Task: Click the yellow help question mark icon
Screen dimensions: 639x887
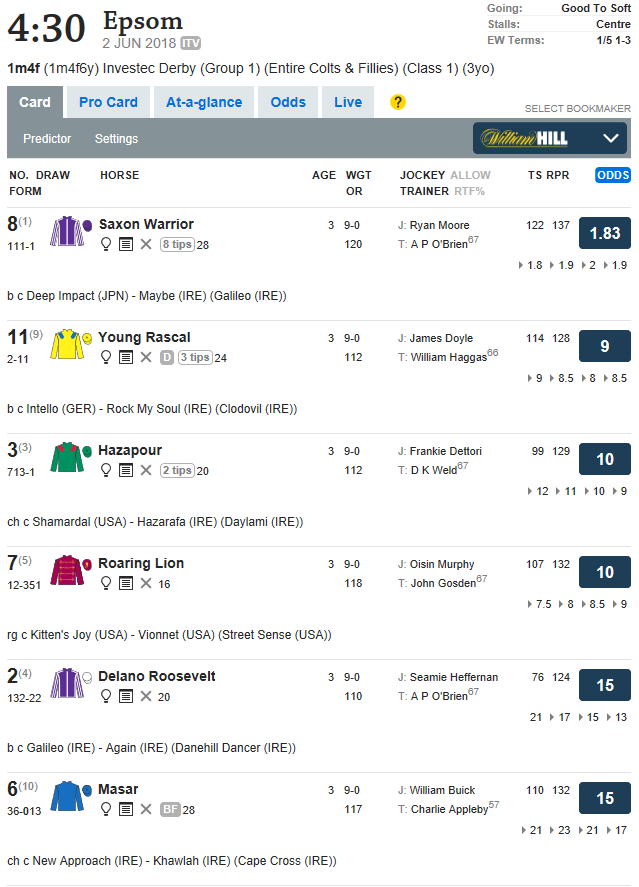Action: [398, 102]
